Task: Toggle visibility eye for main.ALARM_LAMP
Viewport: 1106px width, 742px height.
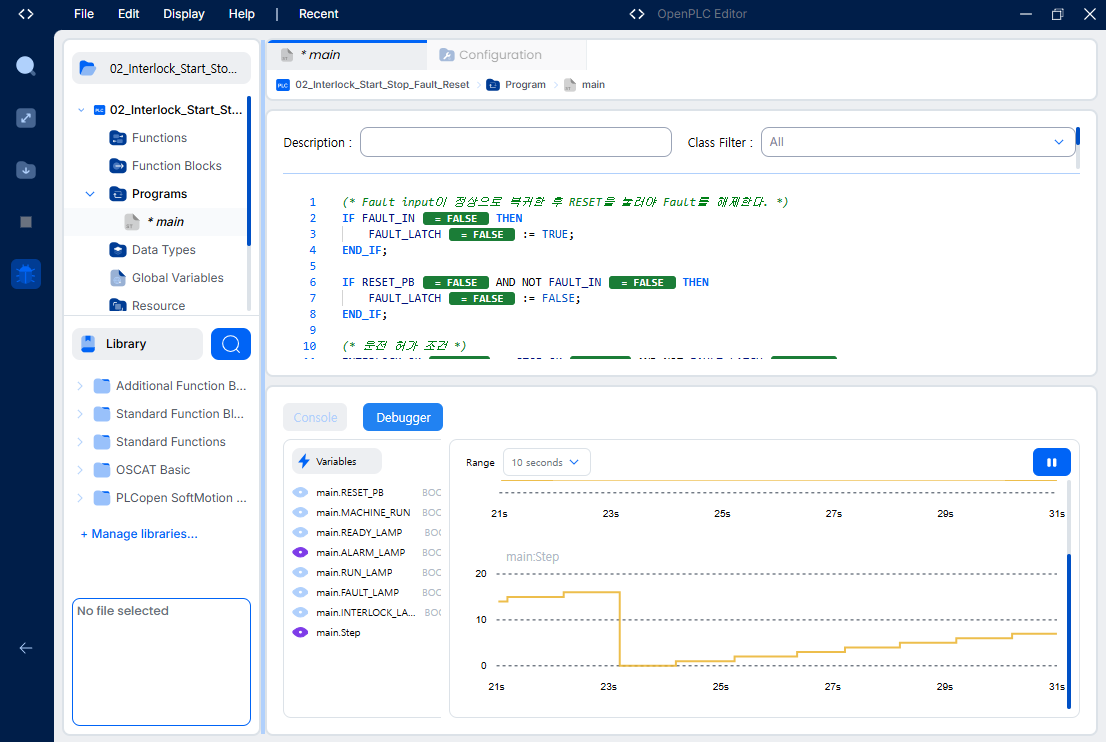Action: tap(300, 552)
